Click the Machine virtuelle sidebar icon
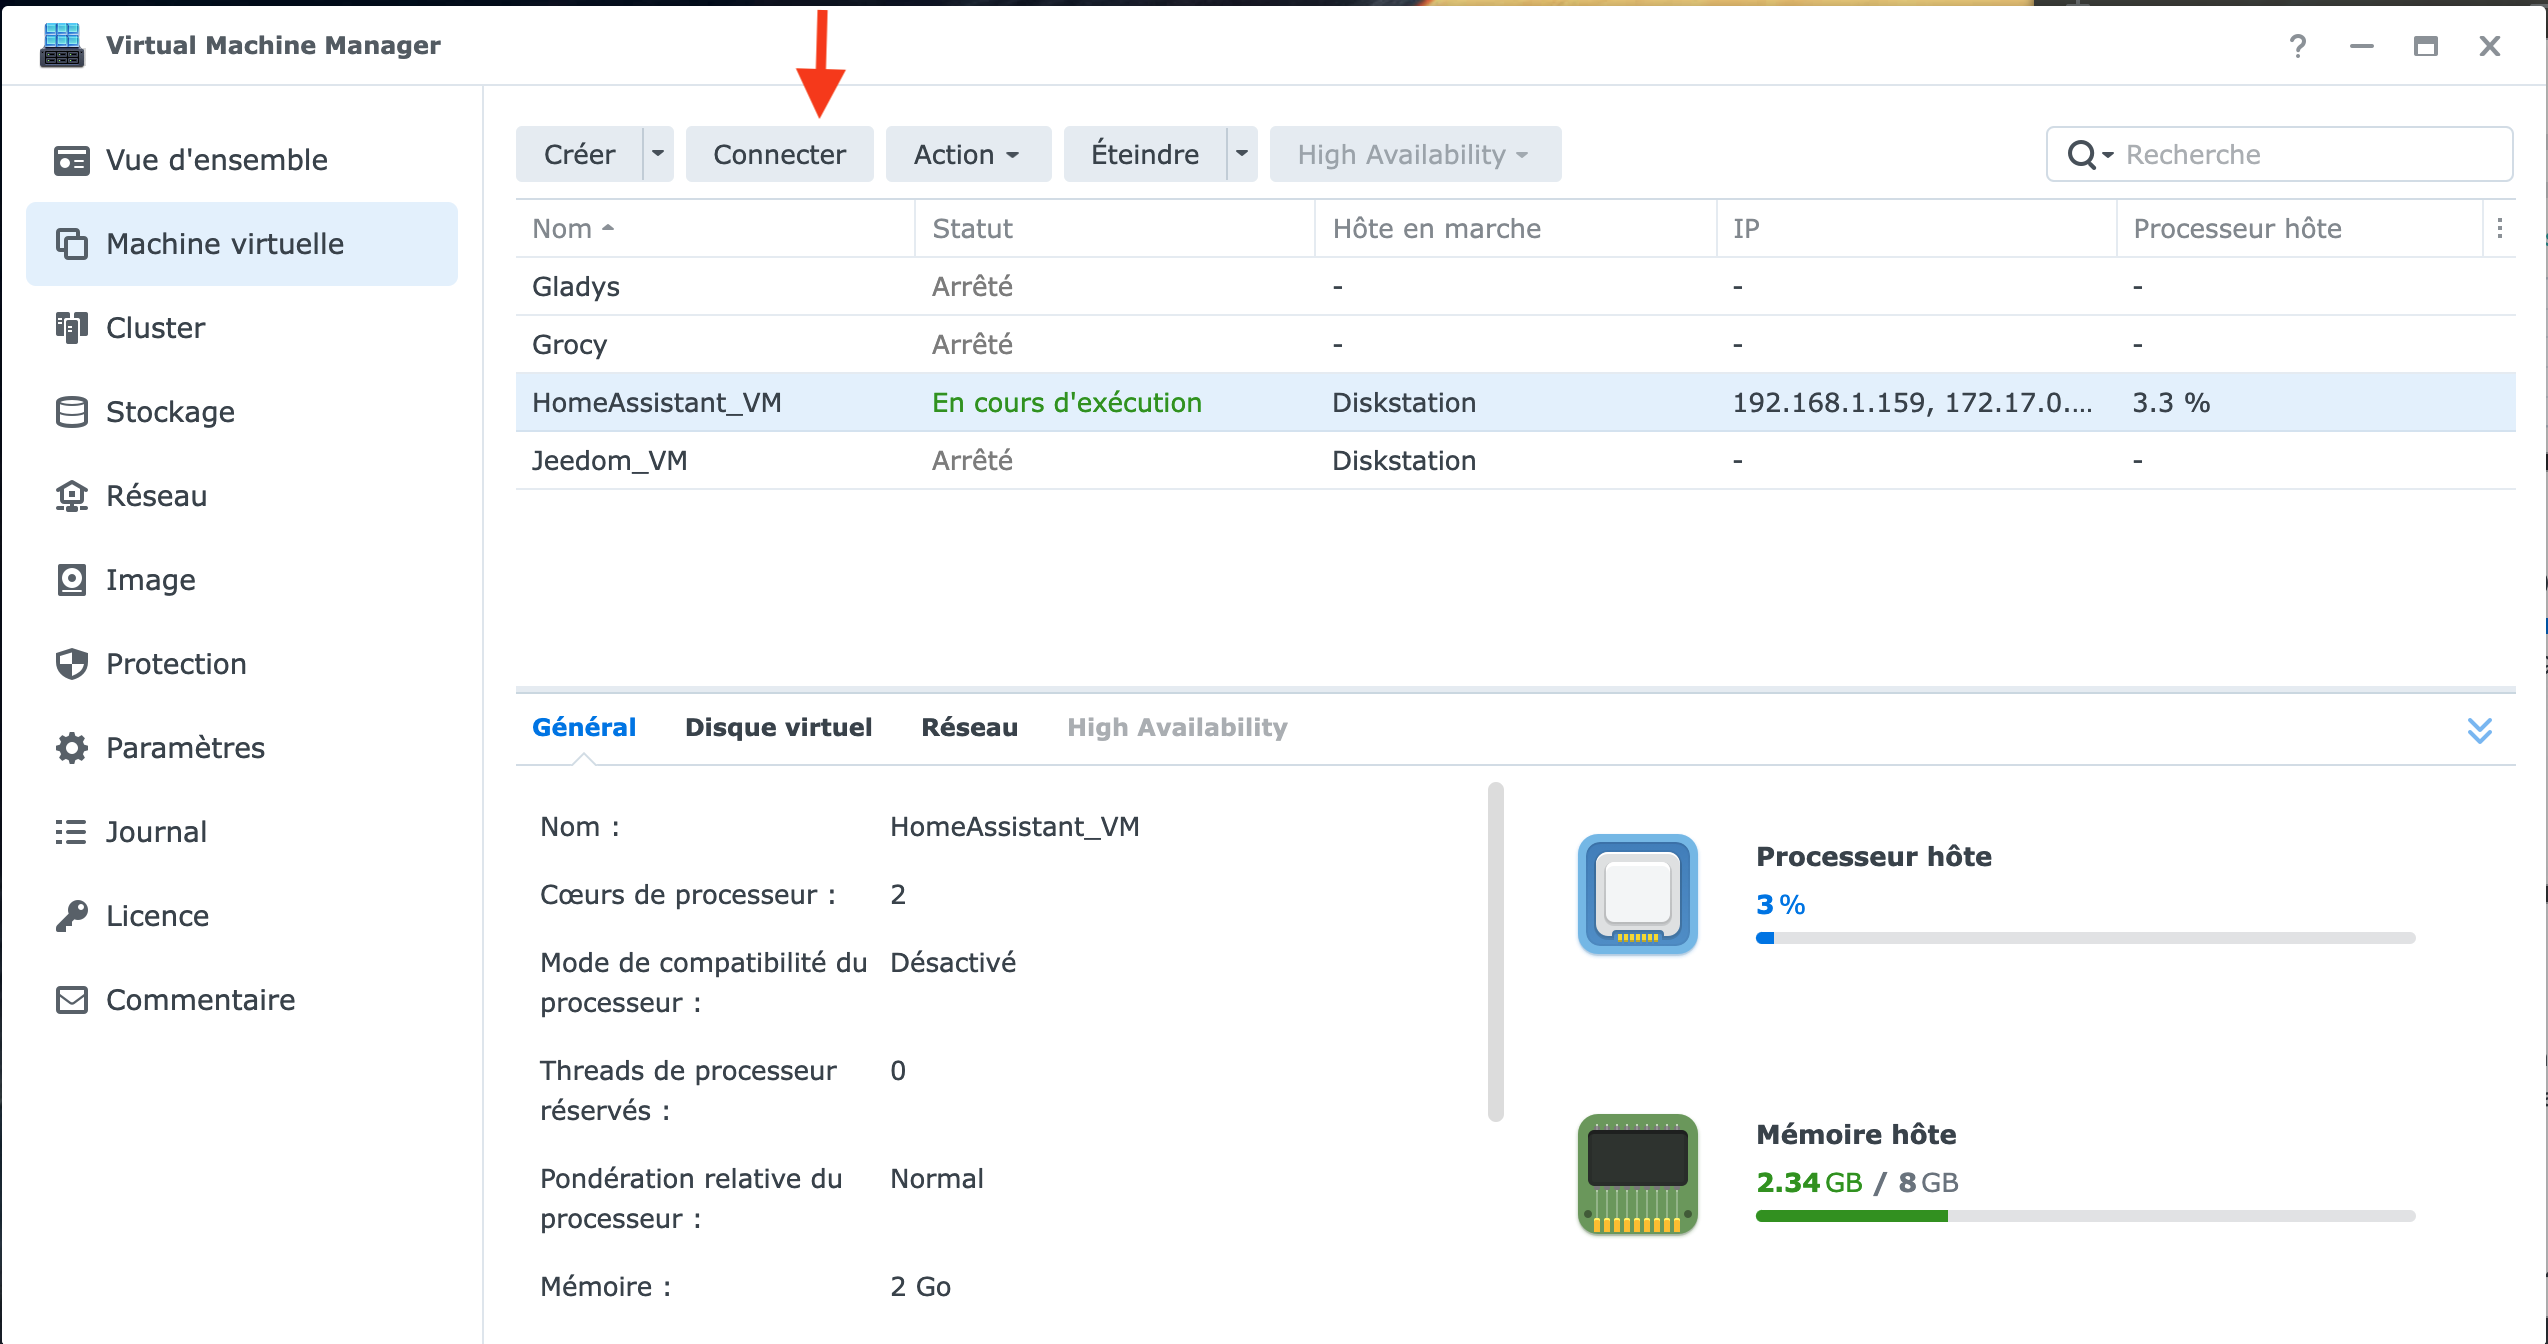This screenshot has height=1344, width=2548. pyautogui.click(x=71, y=244)
